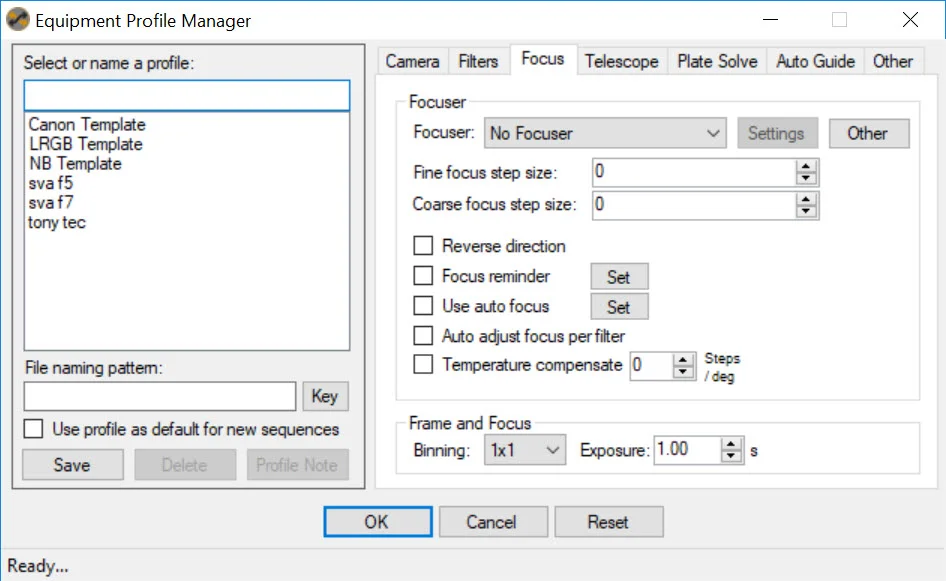Open focuser Settings button
946x581 pixels.
(x=777, y=133)
